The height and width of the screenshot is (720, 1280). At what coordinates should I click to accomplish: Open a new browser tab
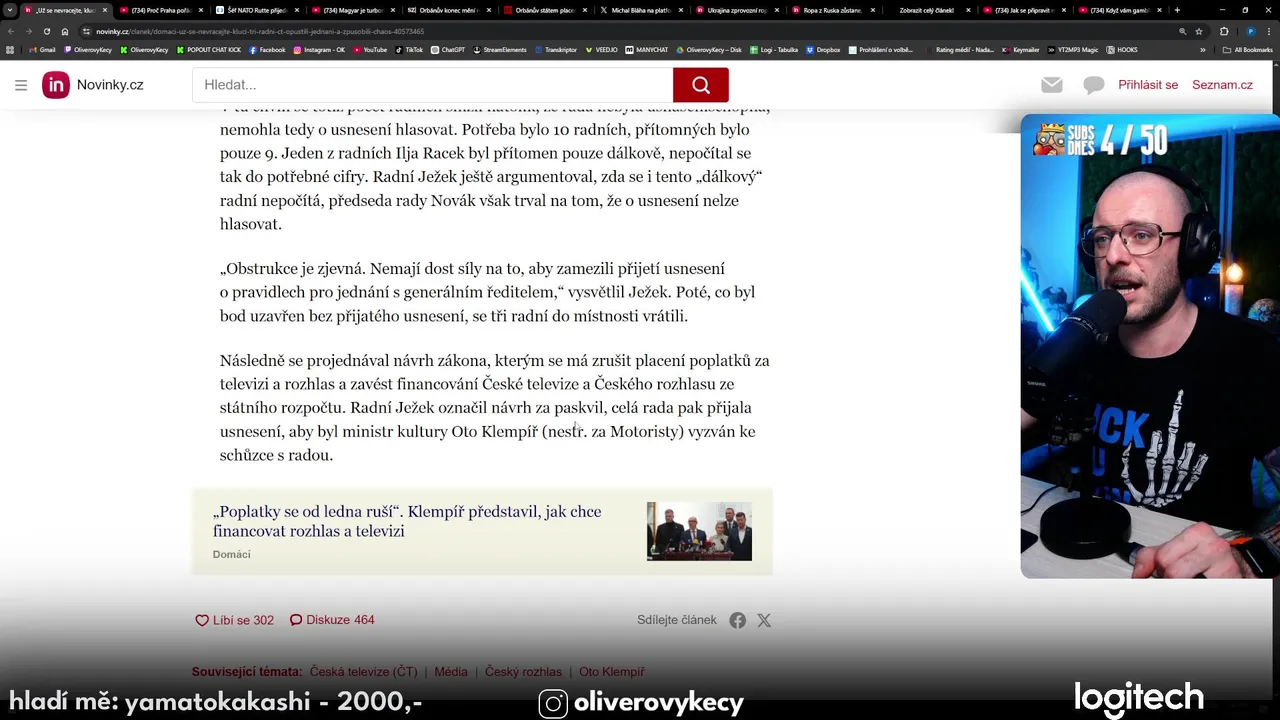pyautogui.click(x=1177, y=10)
